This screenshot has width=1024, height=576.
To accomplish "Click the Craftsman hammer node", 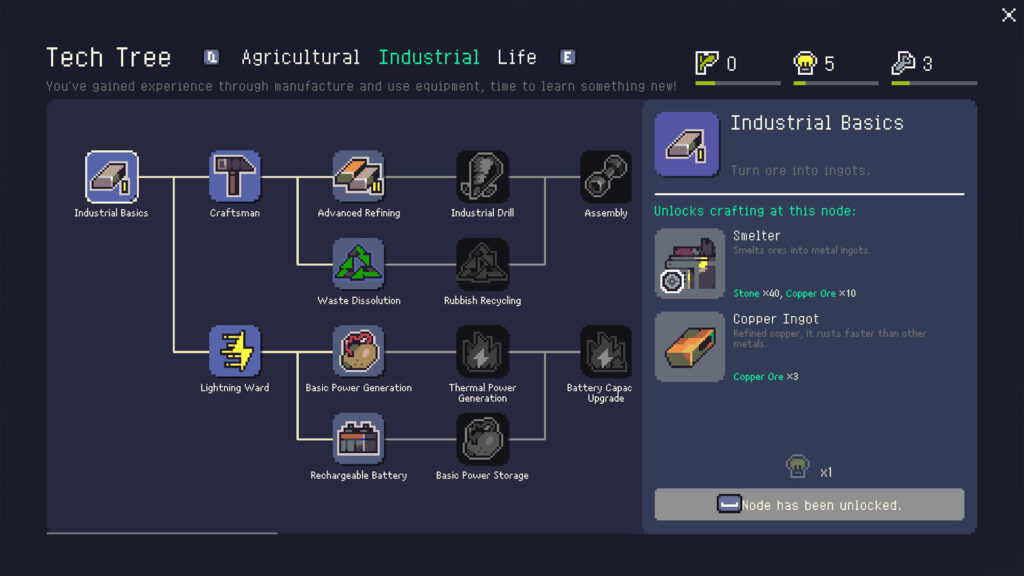I will (x=235, y=177).
